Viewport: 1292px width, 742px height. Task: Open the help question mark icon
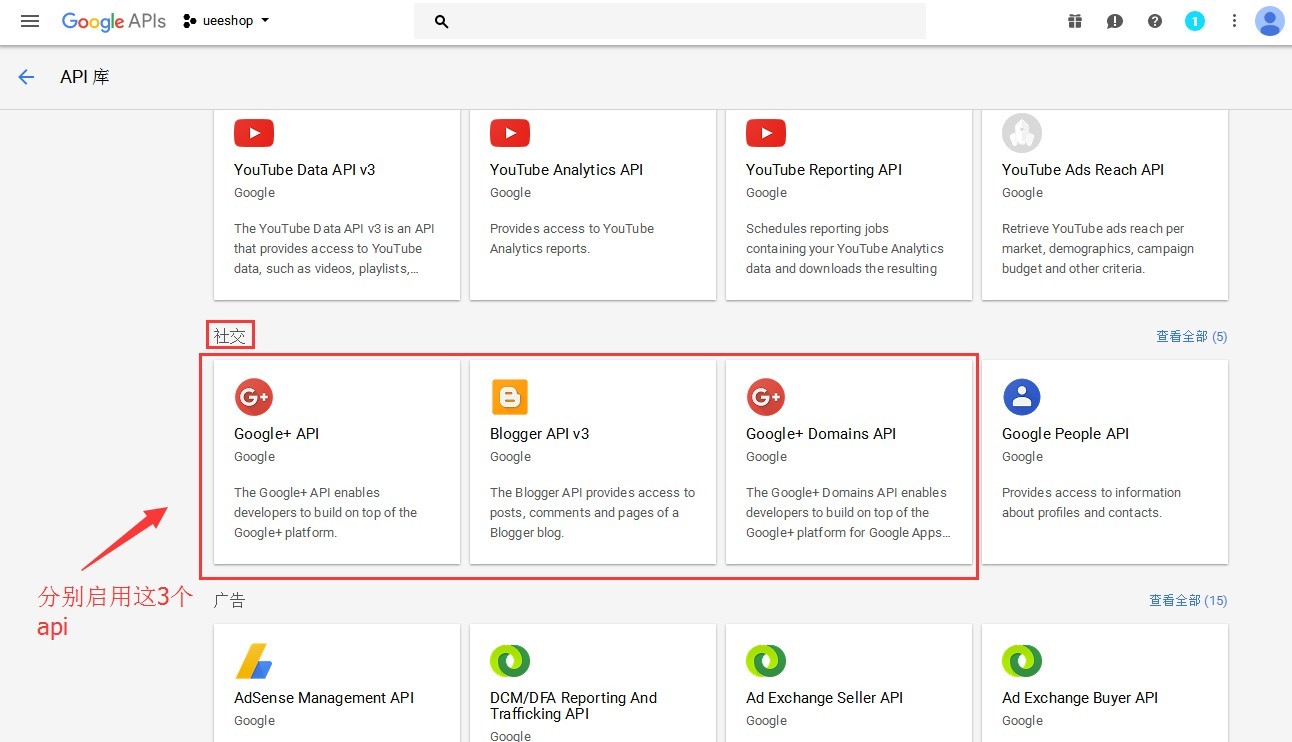pos(1155,21)
